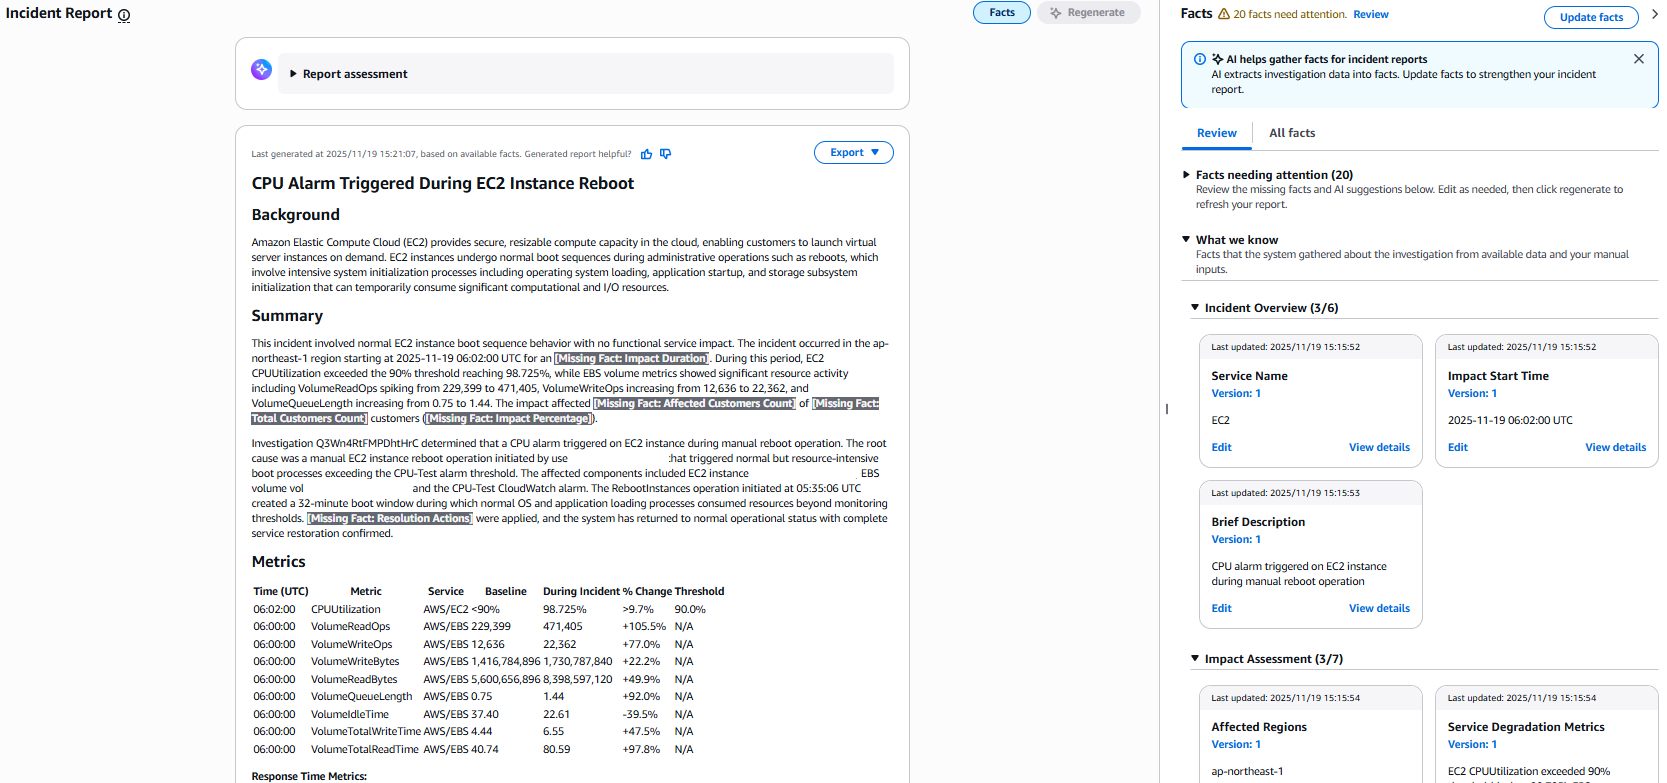Click the Update facts button
This screenshot has width=1667, height=783.
tap(1590, 17)
